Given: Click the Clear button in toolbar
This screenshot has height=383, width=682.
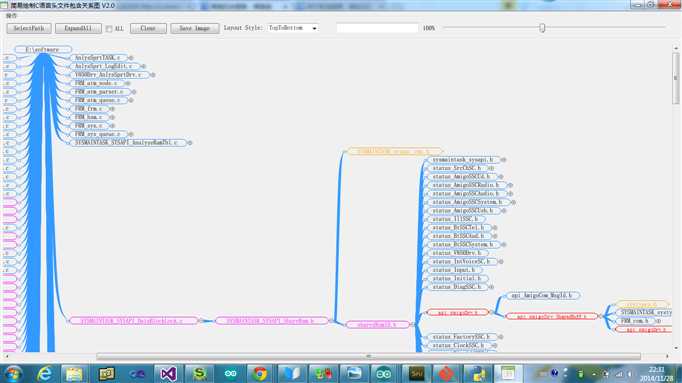Looking at the screenshot, I should [x=148, y=28].
